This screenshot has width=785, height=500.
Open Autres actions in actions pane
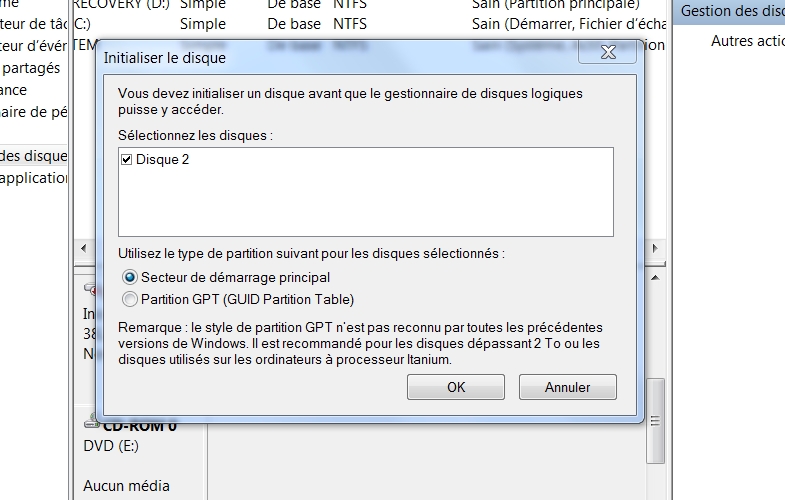click(747, 41)
